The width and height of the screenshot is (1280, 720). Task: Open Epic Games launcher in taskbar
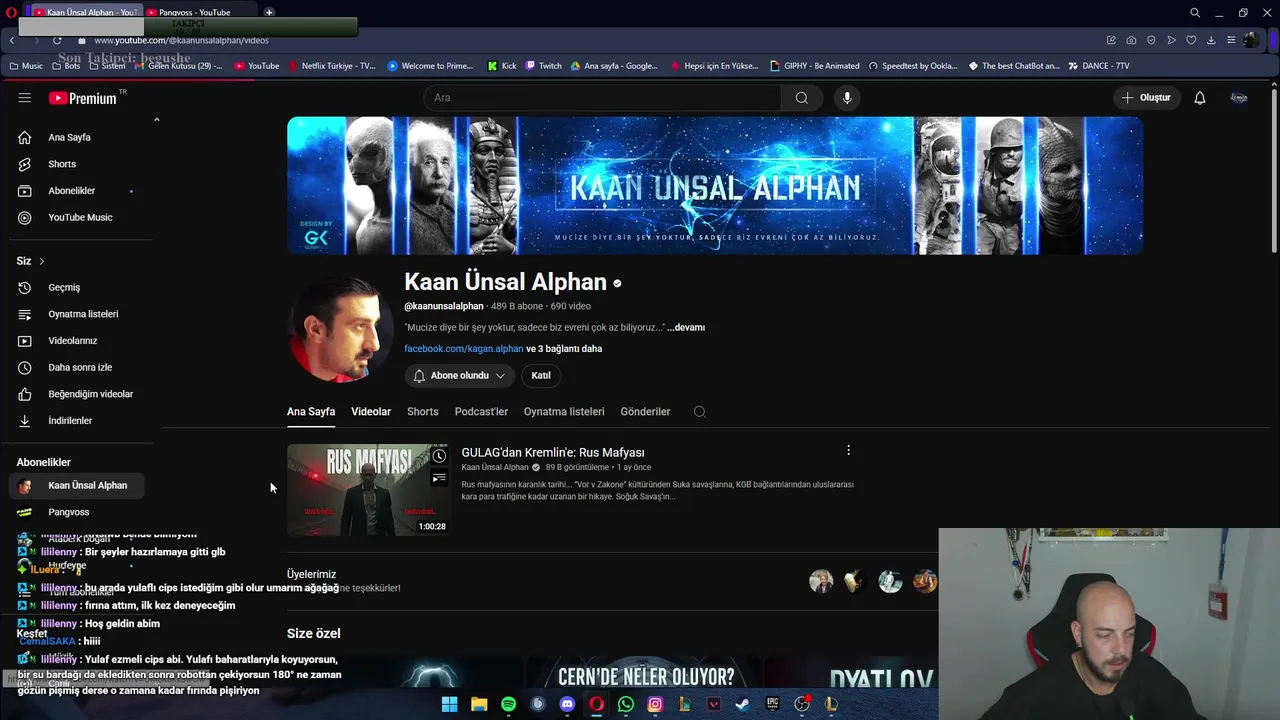click(772, 704)
